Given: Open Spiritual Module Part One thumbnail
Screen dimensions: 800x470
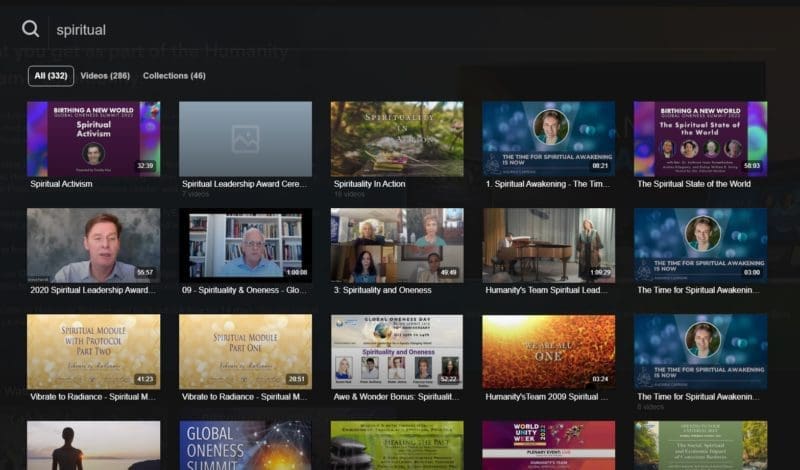Looking at the screenshot, I should pos(245,352).
